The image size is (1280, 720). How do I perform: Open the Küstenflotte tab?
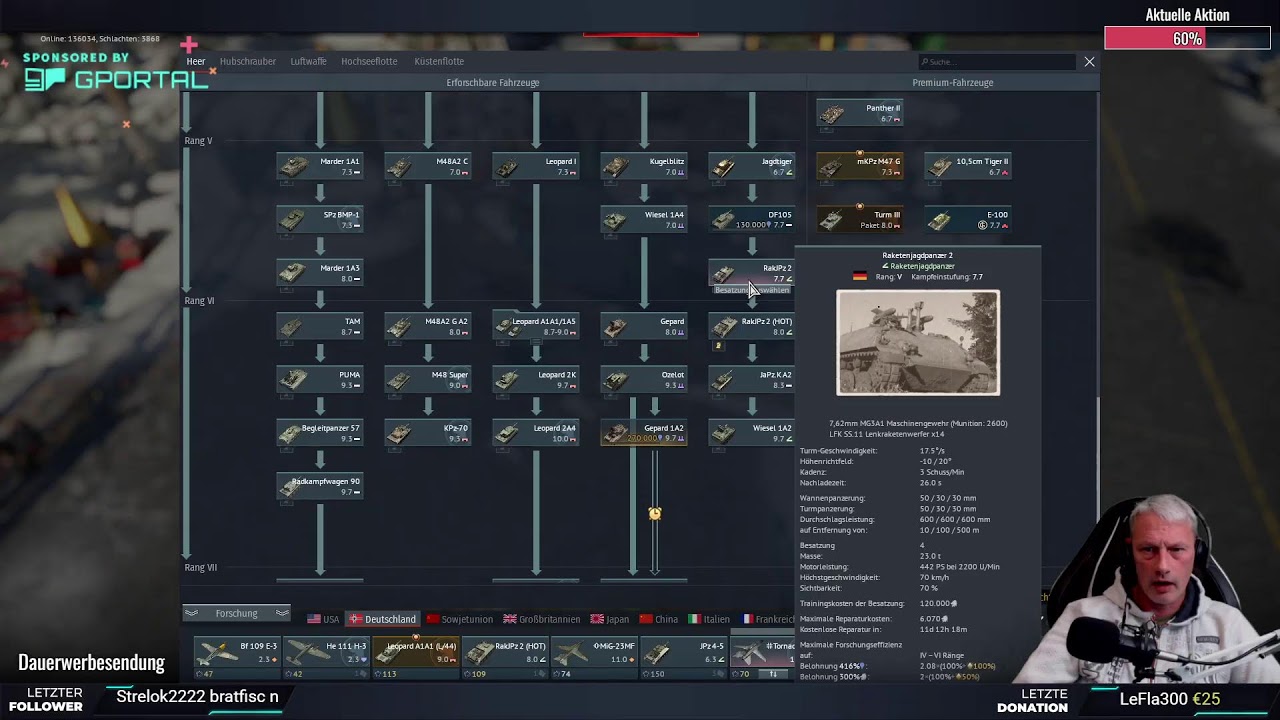coord(439,61)
